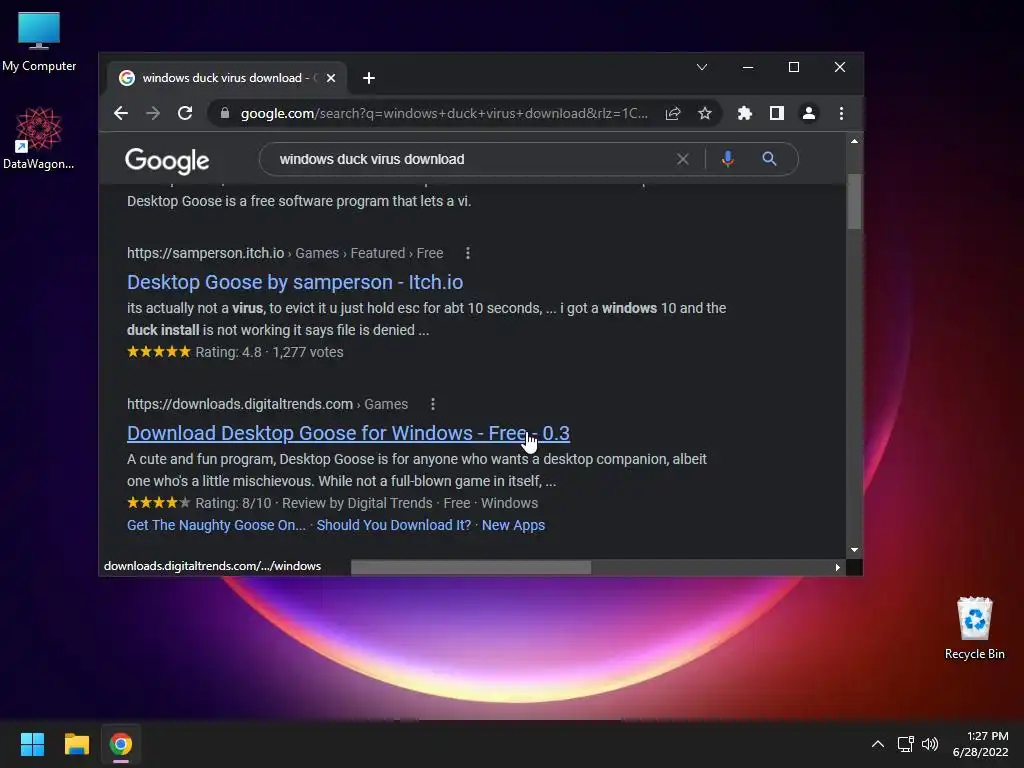Open 'Should You Download It?' sitelink
The image size is (1024, 768).
394,525
